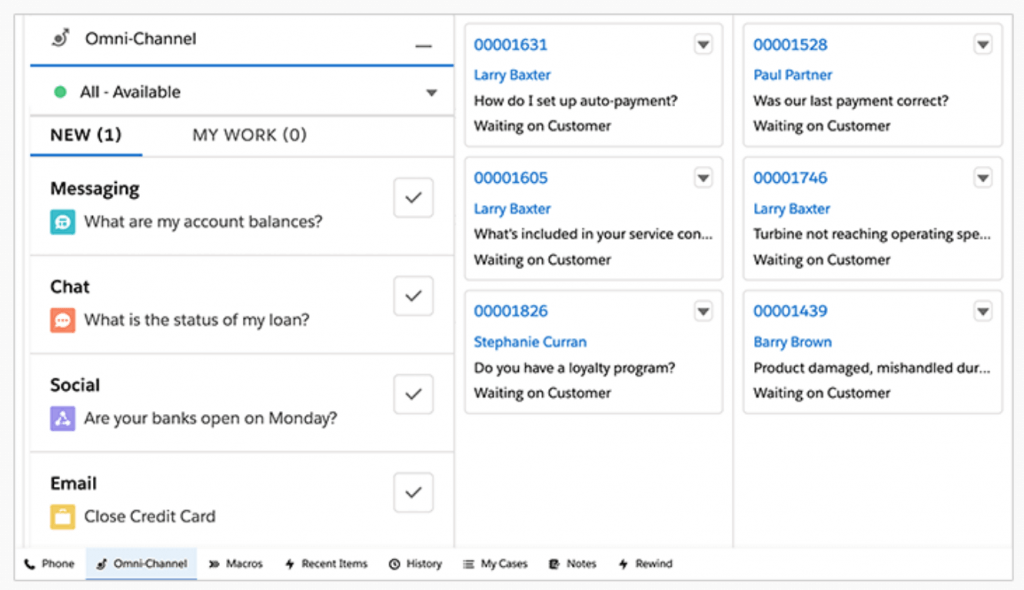Open the Recent Items utility

coord(325,563)
